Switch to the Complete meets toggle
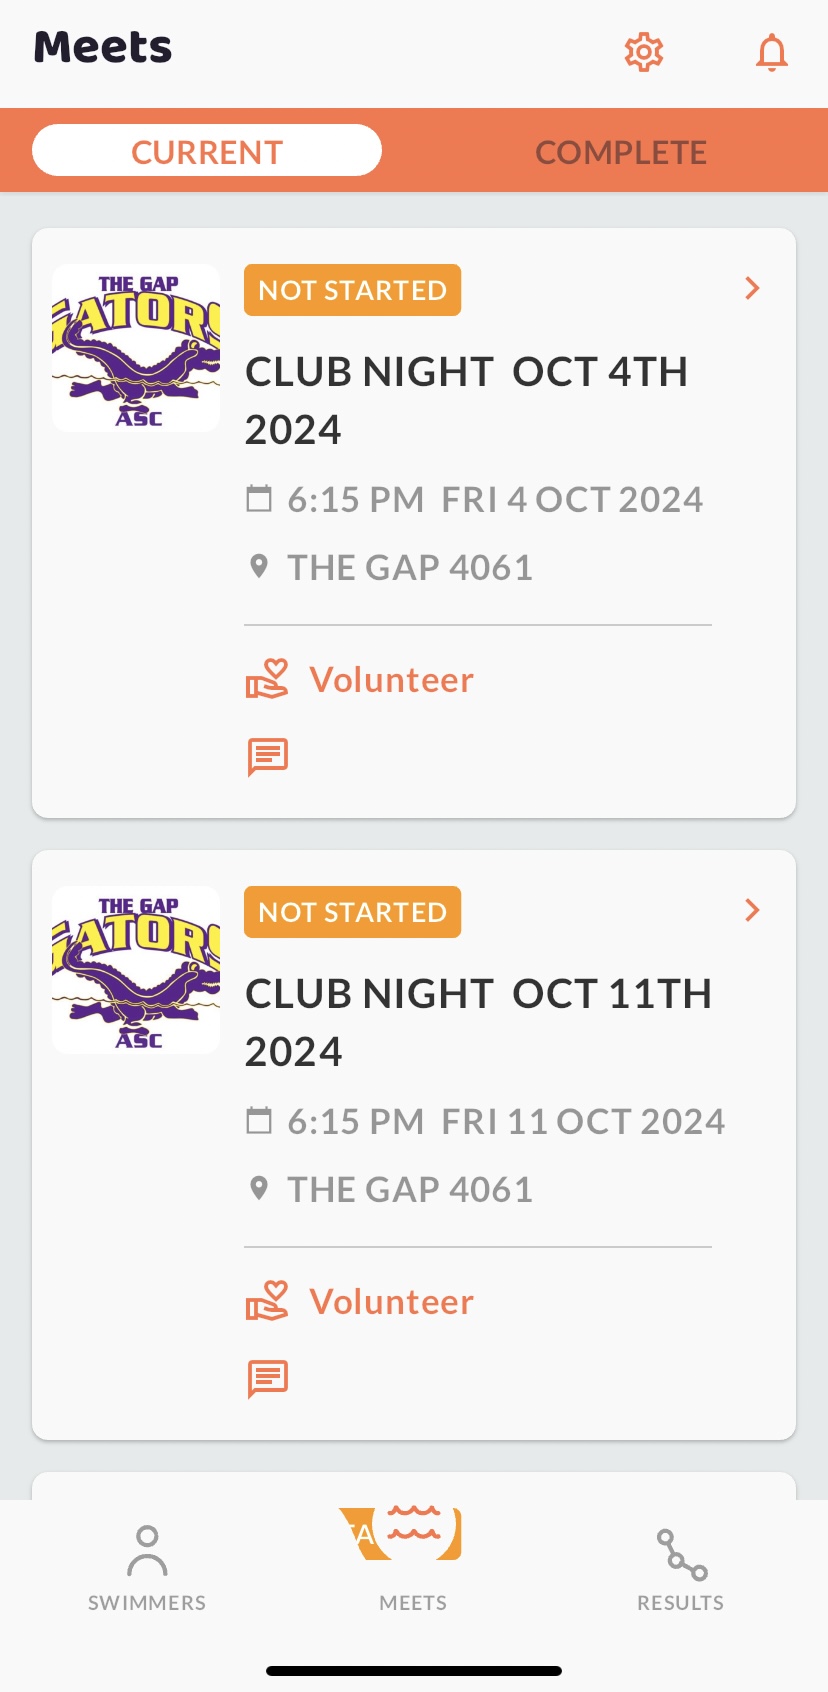The height and width of the screenshot is (1692, 828). (620, 152)
